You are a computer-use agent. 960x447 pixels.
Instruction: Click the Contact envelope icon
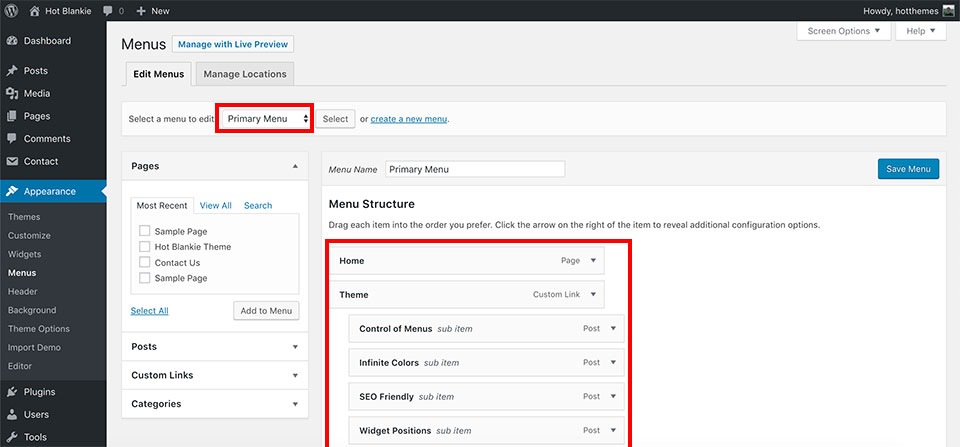12,161
